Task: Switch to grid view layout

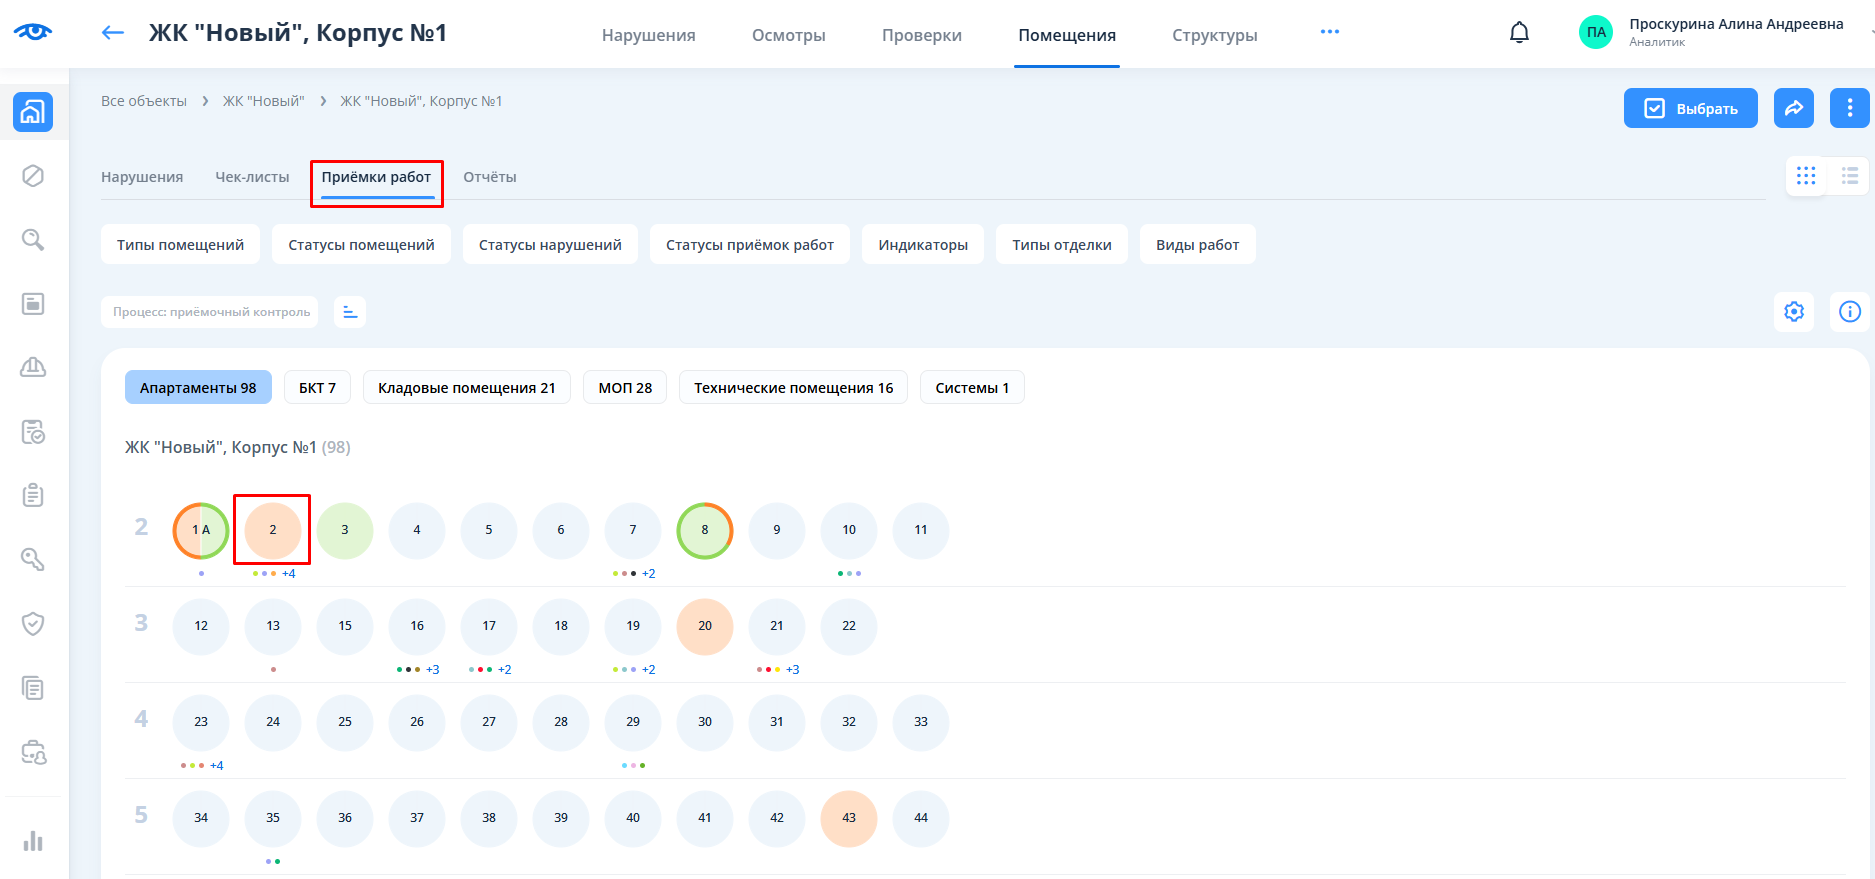Action: 1806,176
